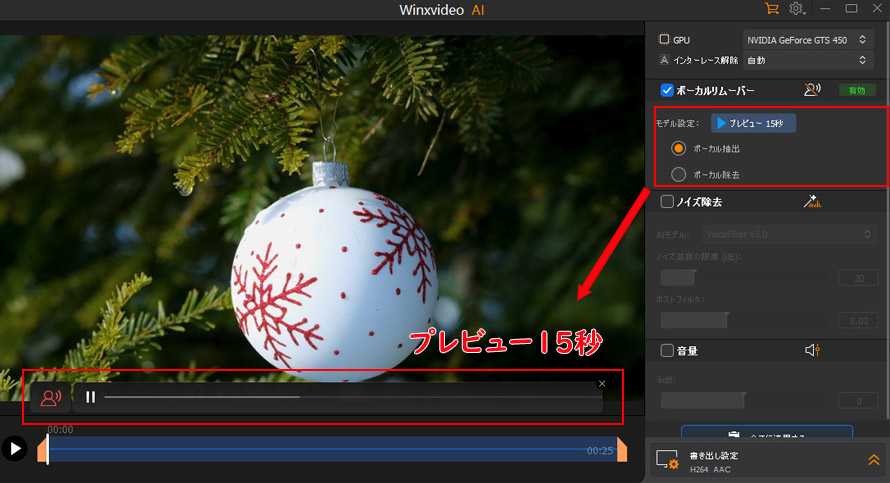
Task: Select the ボーカル抽出 radio option
Action: [678, 148]
